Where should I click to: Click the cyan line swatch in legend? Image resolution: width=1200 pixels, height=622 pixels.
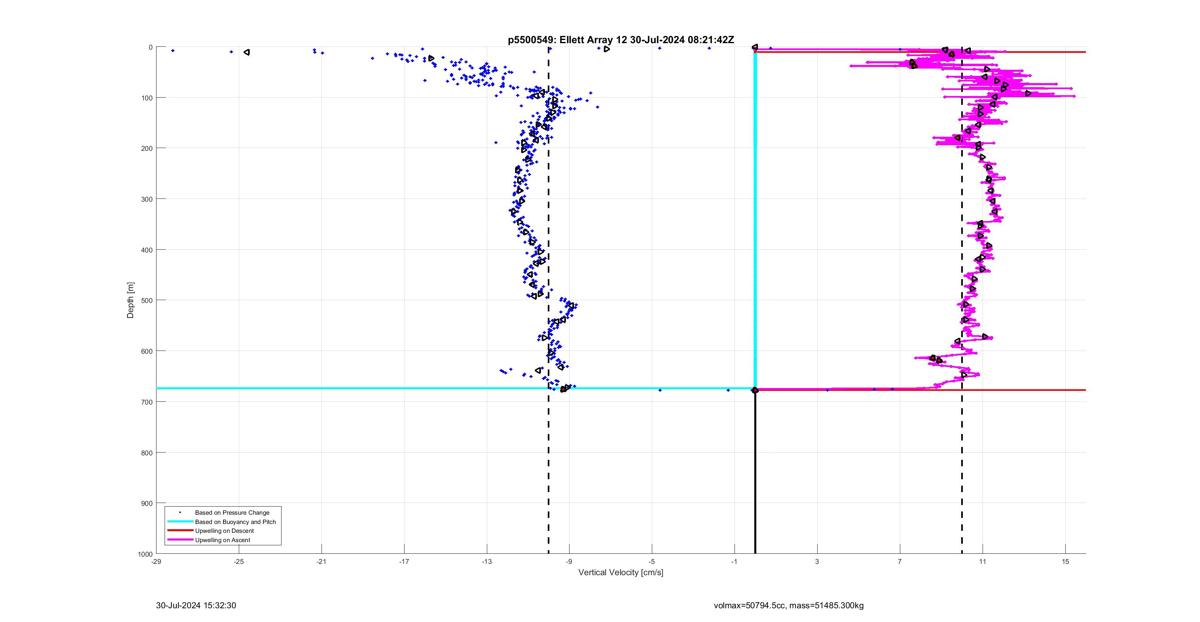coord(179,522)
